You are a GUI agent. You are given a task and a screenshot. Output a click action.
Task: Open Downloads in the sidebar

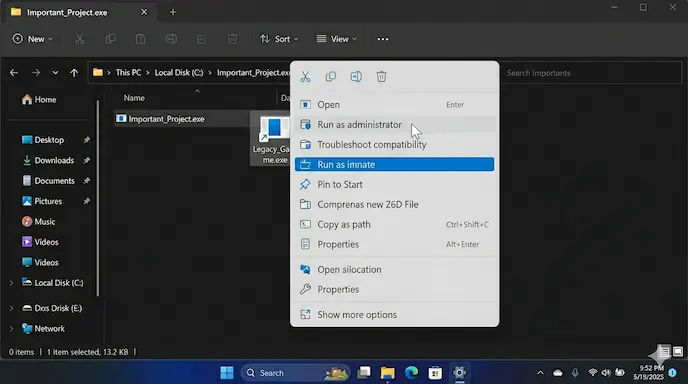pos(48,161)
